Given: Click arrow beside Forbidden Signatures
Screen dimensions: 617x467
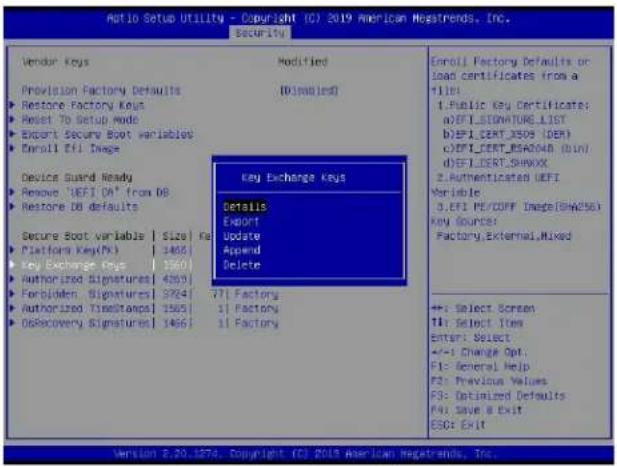Looking at the screenshot, I should point(12,294).
